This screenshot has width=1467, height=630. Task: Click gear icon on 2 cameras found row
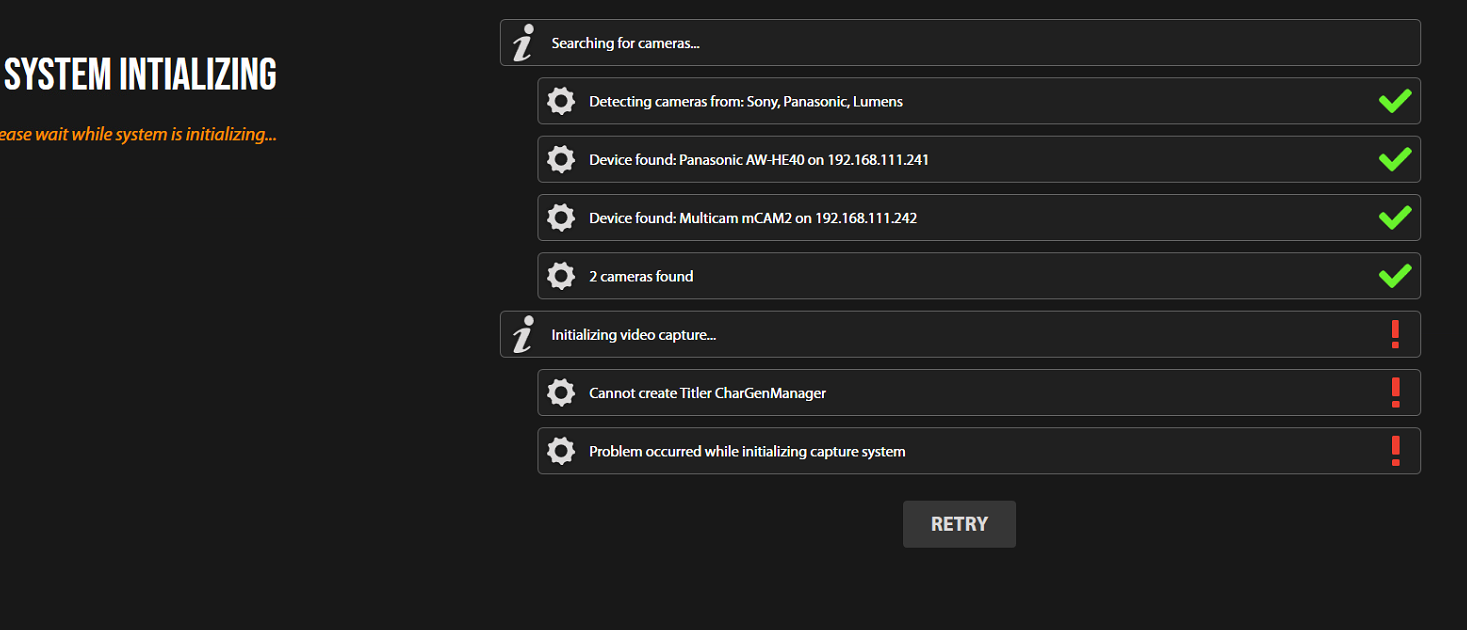coord(561,276)
